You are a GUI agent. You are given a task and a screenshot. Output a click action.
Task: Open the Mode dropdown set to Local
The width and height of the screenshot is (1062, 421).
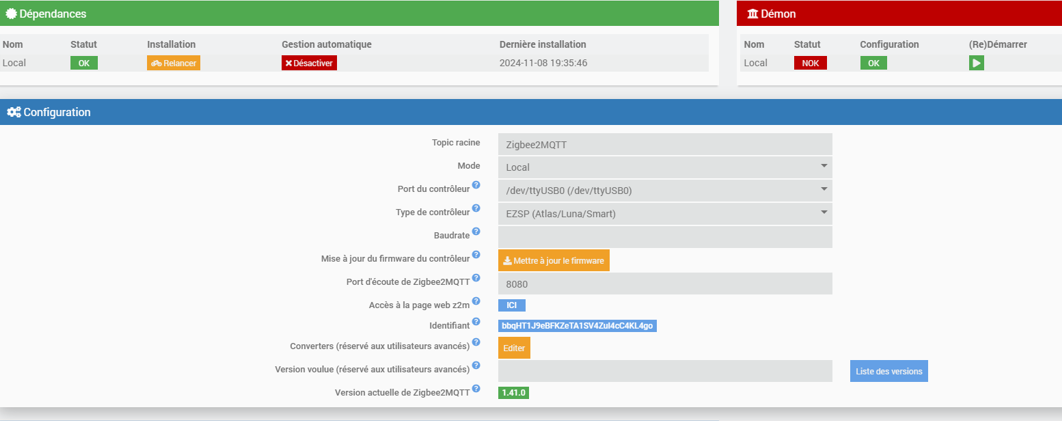(665, 167)
